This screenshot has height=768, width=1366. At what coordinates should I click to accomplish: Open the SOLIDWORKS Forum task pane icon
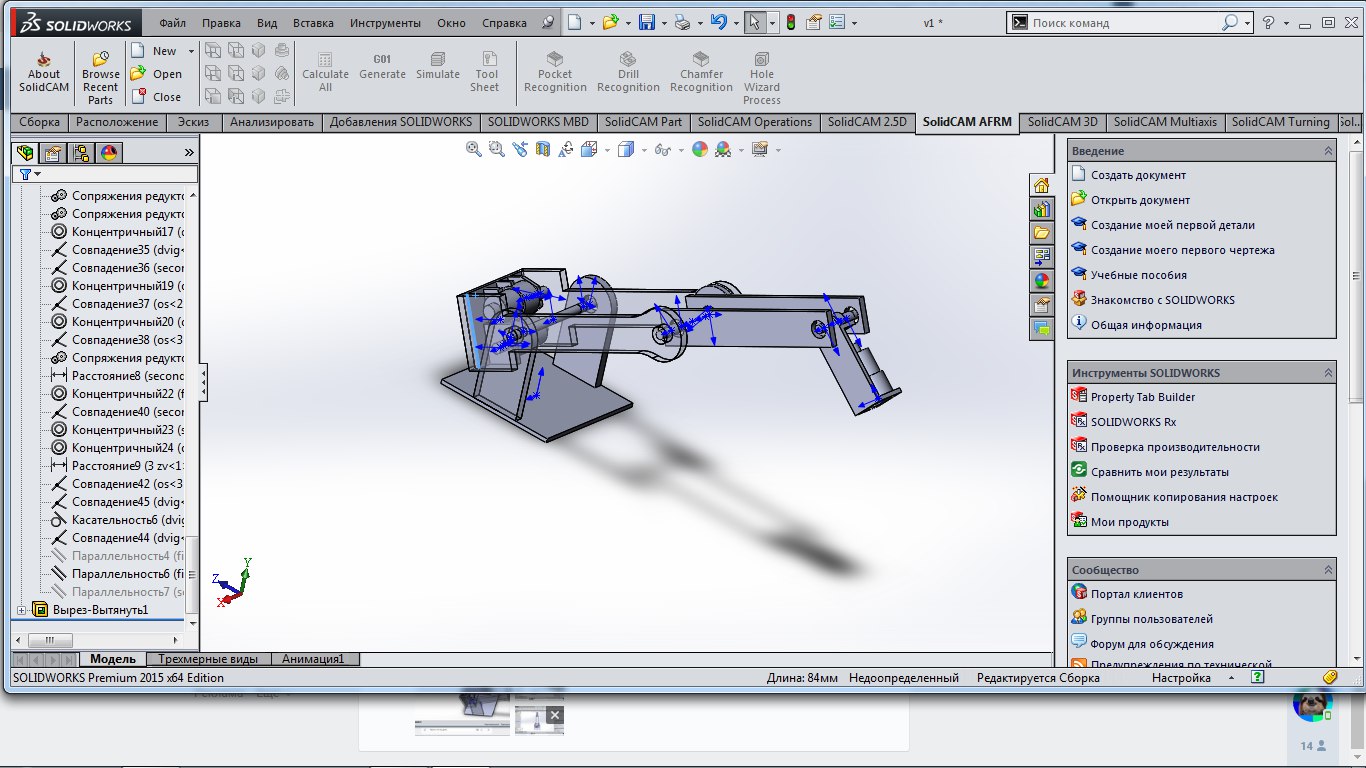(1041, 329)
